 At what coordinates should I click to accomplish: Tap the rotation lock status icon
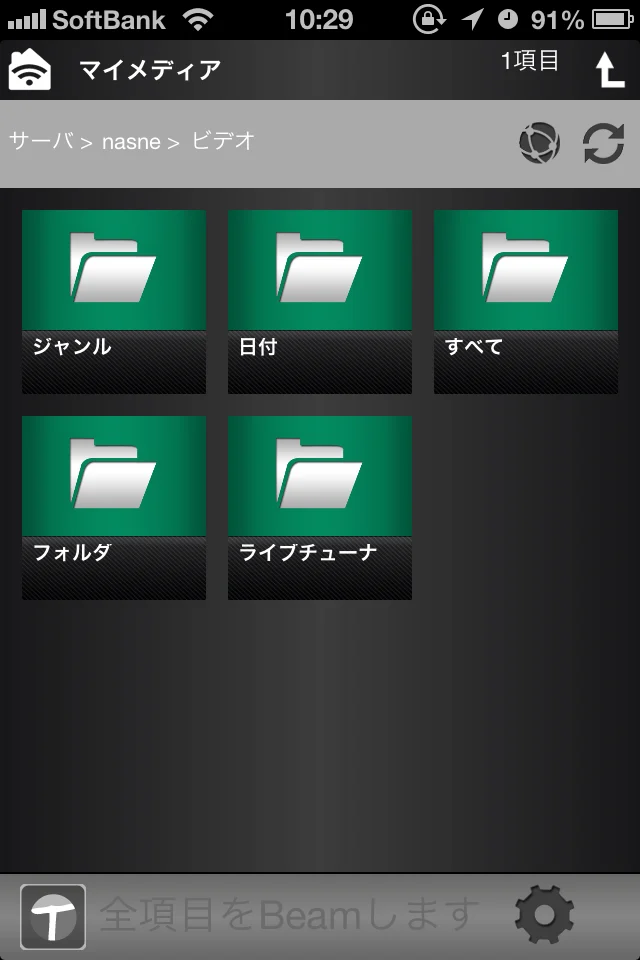(x=429, y=19)
